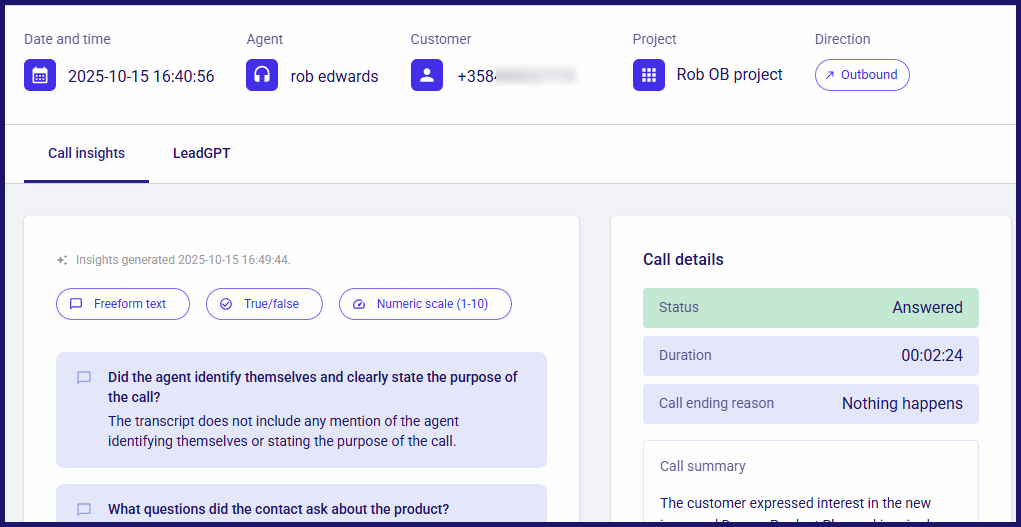Toggle the Freeform text filter chip
This screenshot has width=1021, height=527.
point(123,304)
